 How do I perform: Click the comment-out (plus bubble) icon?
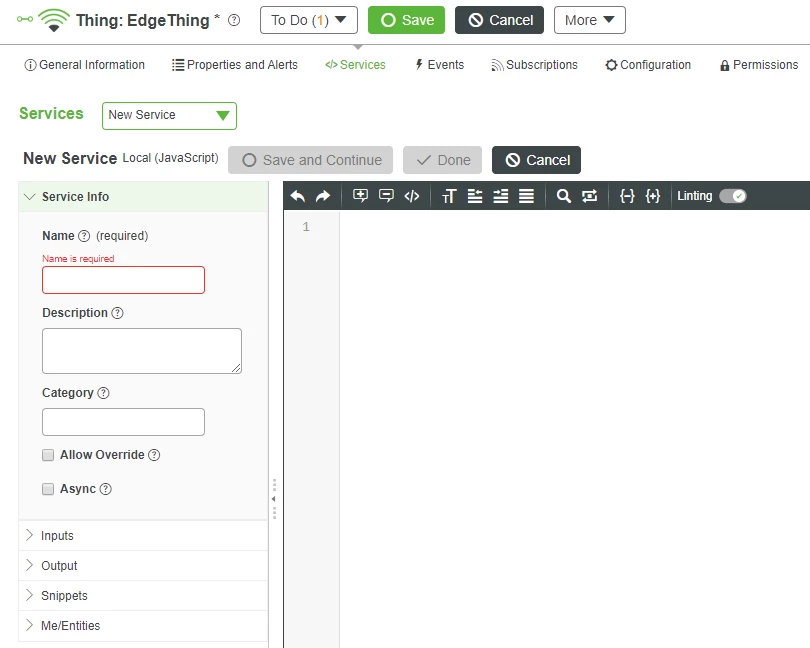[x=361, y=196]
